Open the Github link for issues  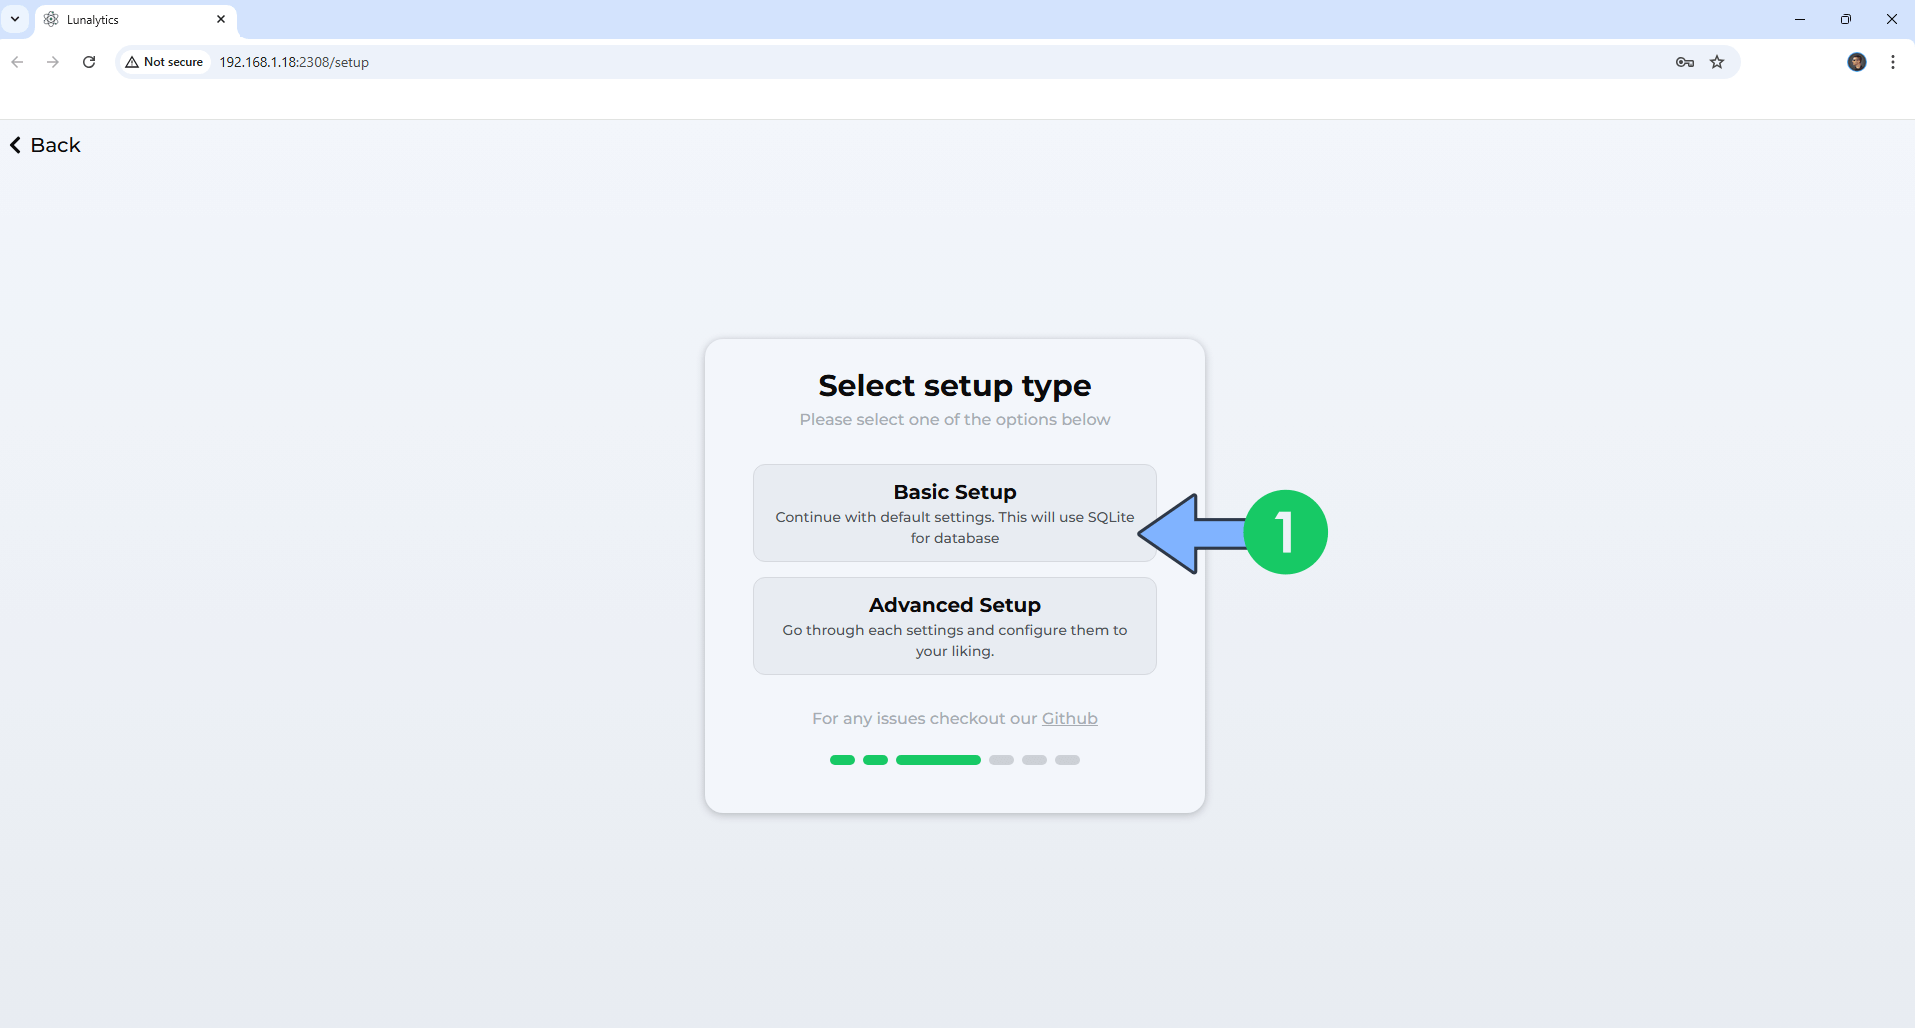coord(1069,718)
